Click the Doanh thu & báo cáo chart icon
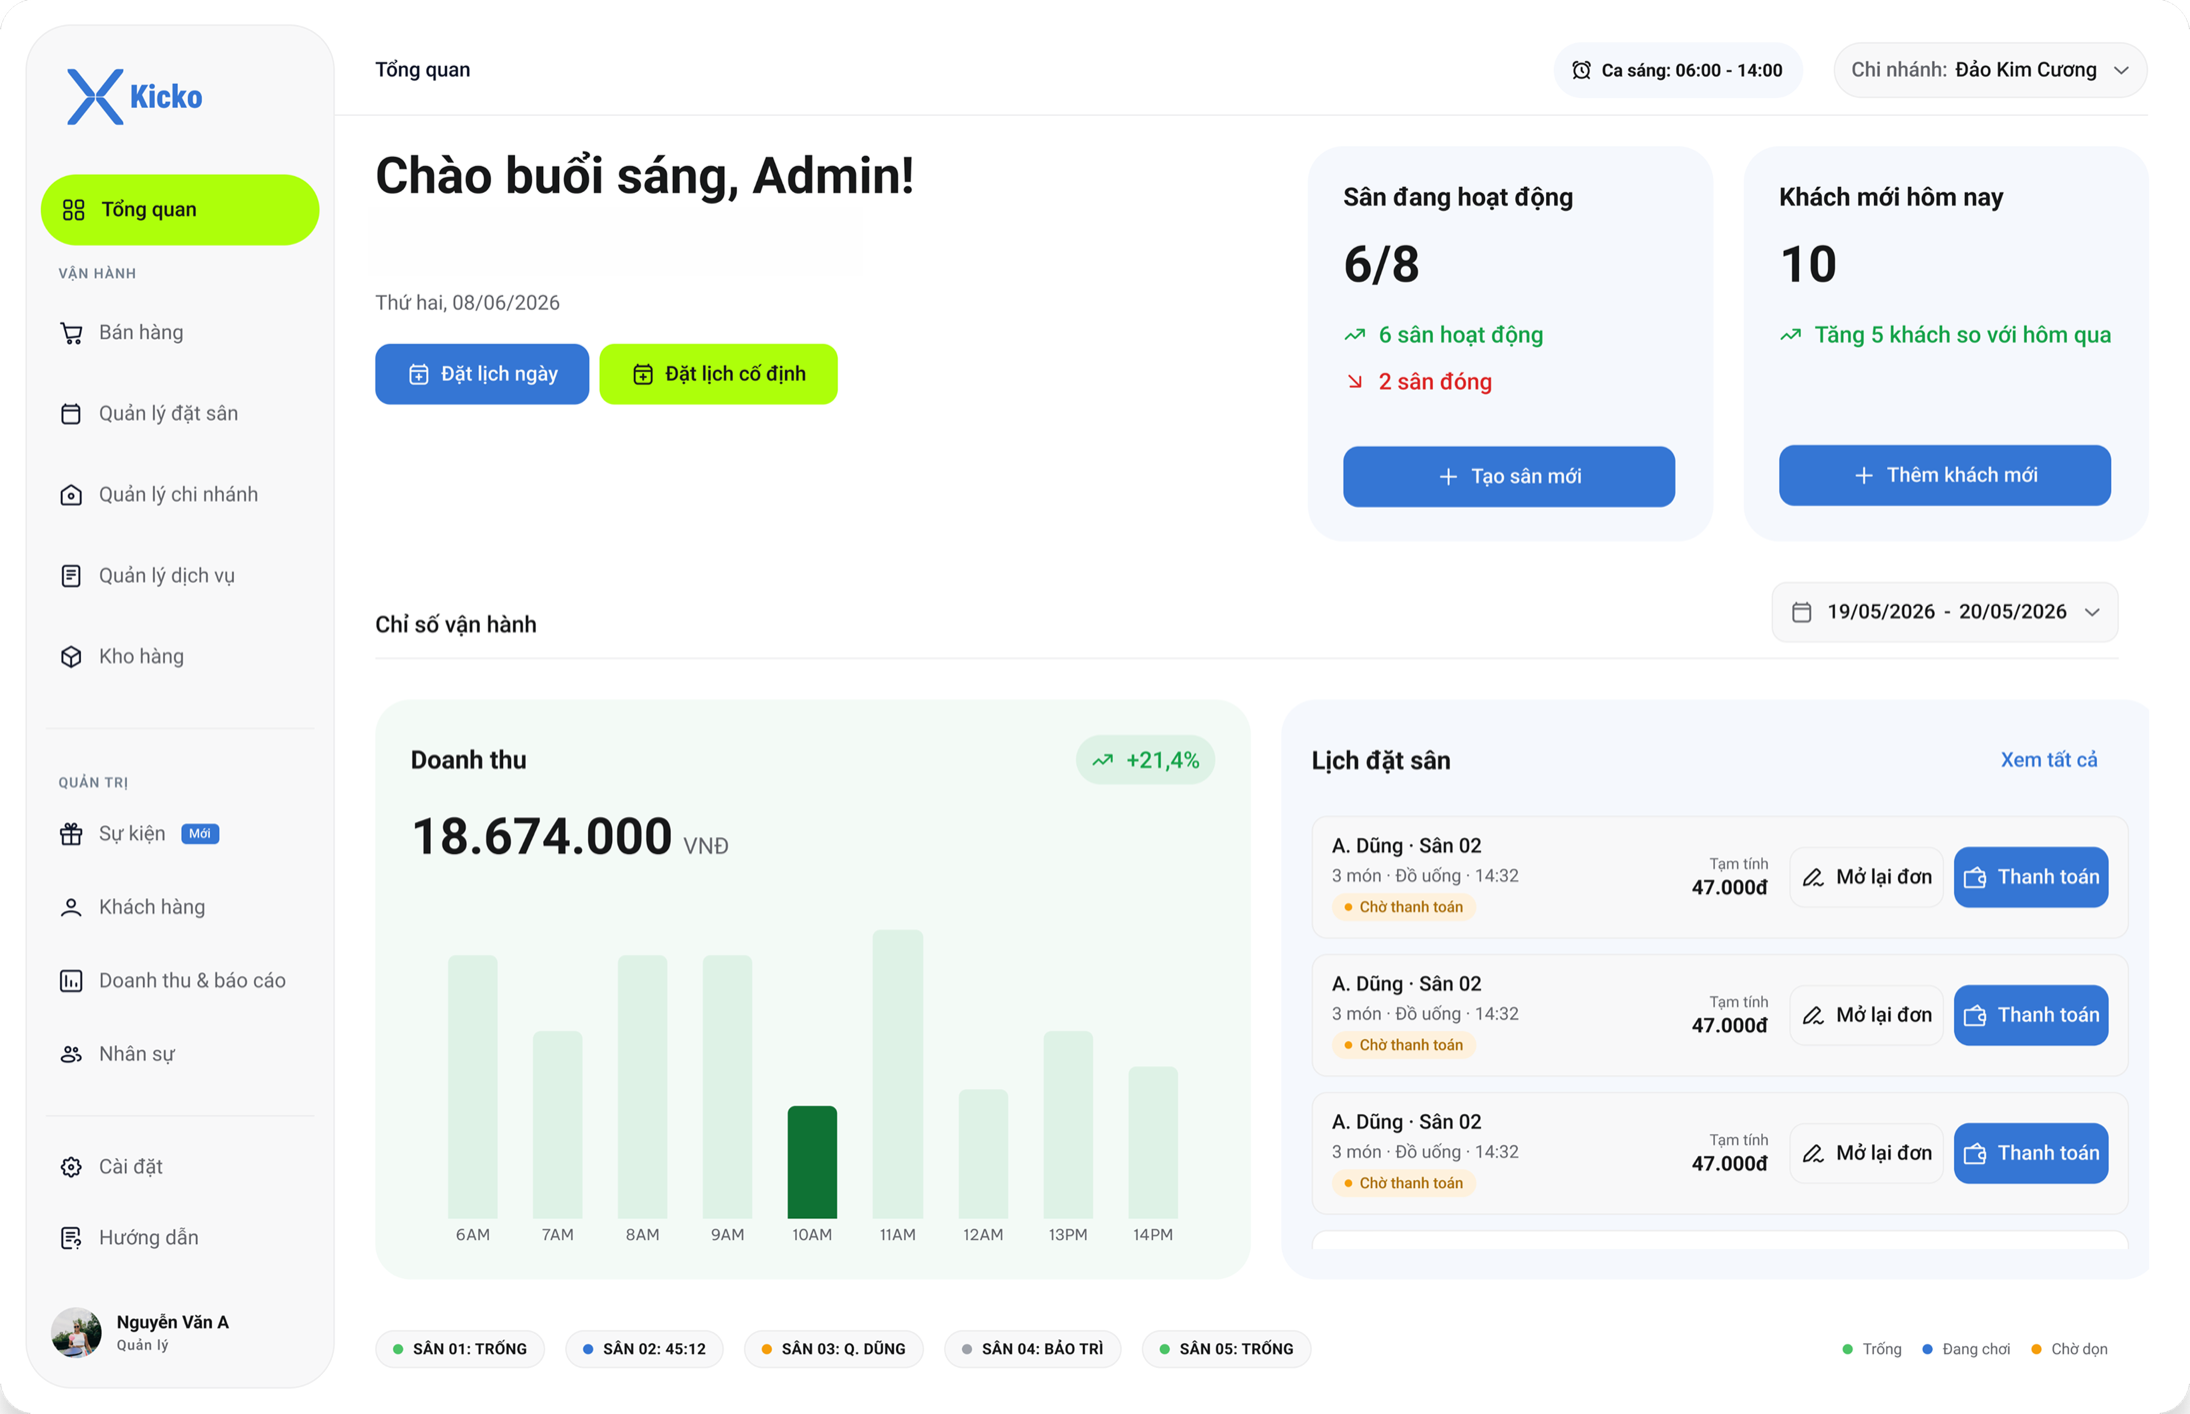This screenshot has width=2190, height=1414. coord(71,981)
